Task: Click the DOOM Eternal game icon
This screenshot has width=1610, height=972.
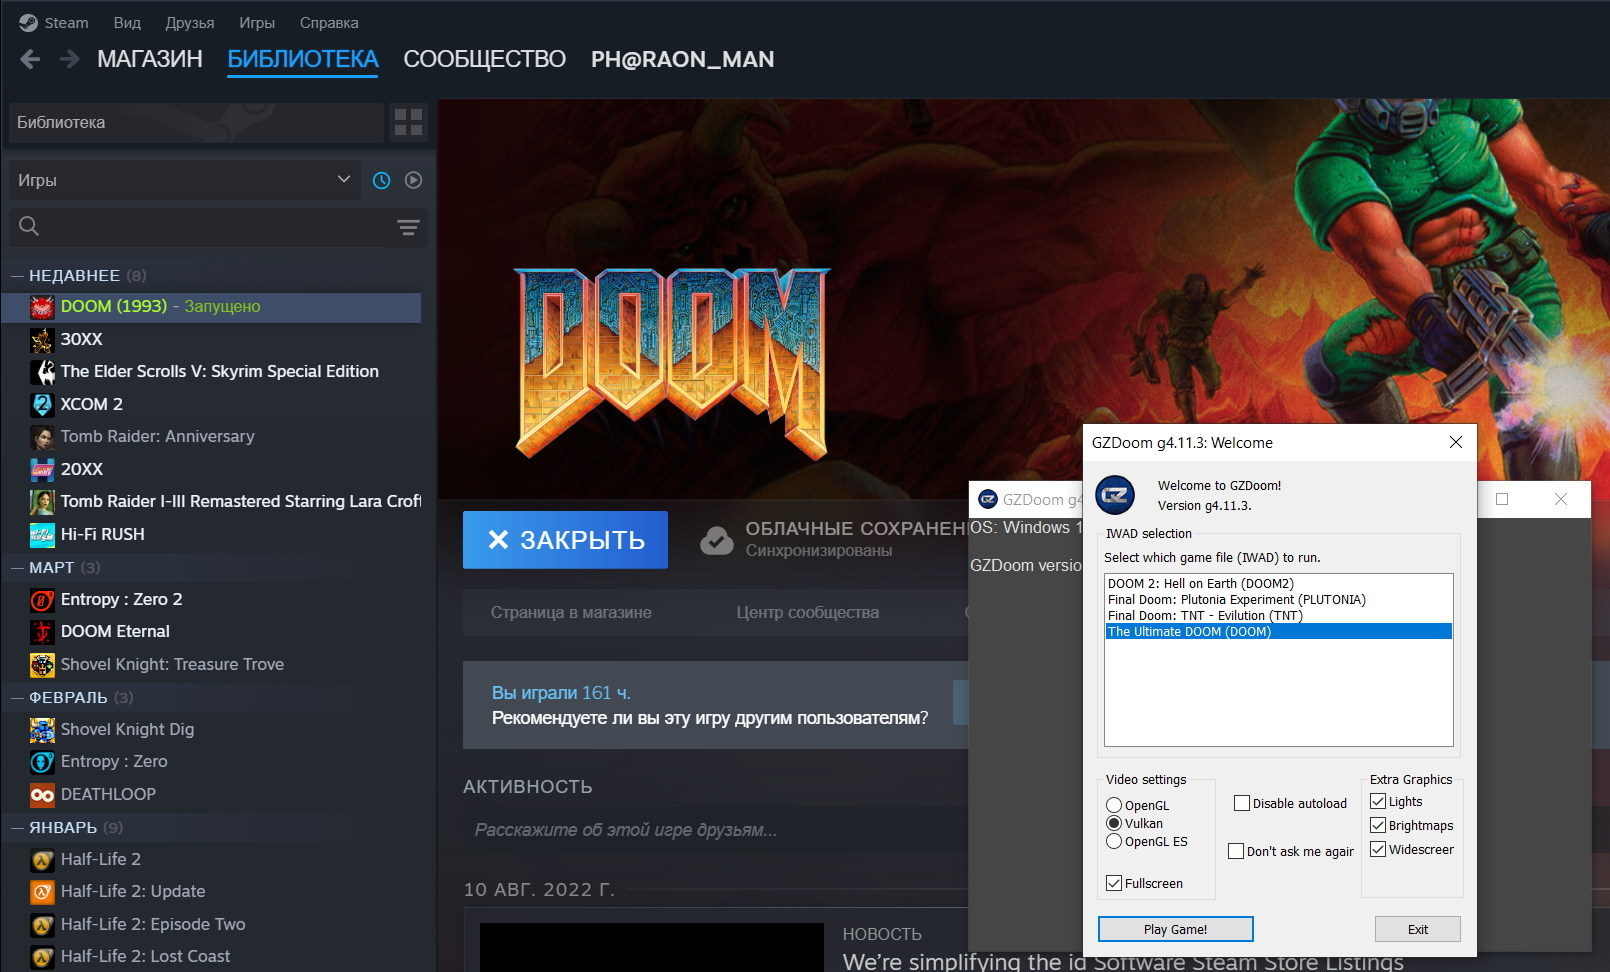Action: 42,632
